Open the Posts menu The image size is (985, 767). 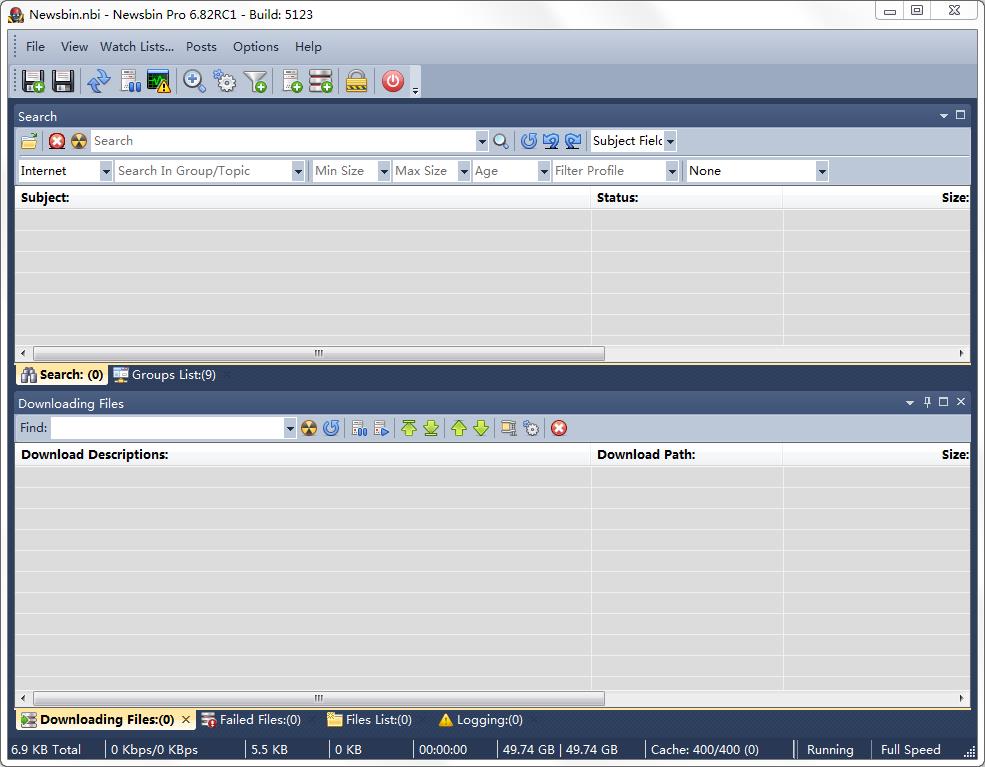[201, 46]
